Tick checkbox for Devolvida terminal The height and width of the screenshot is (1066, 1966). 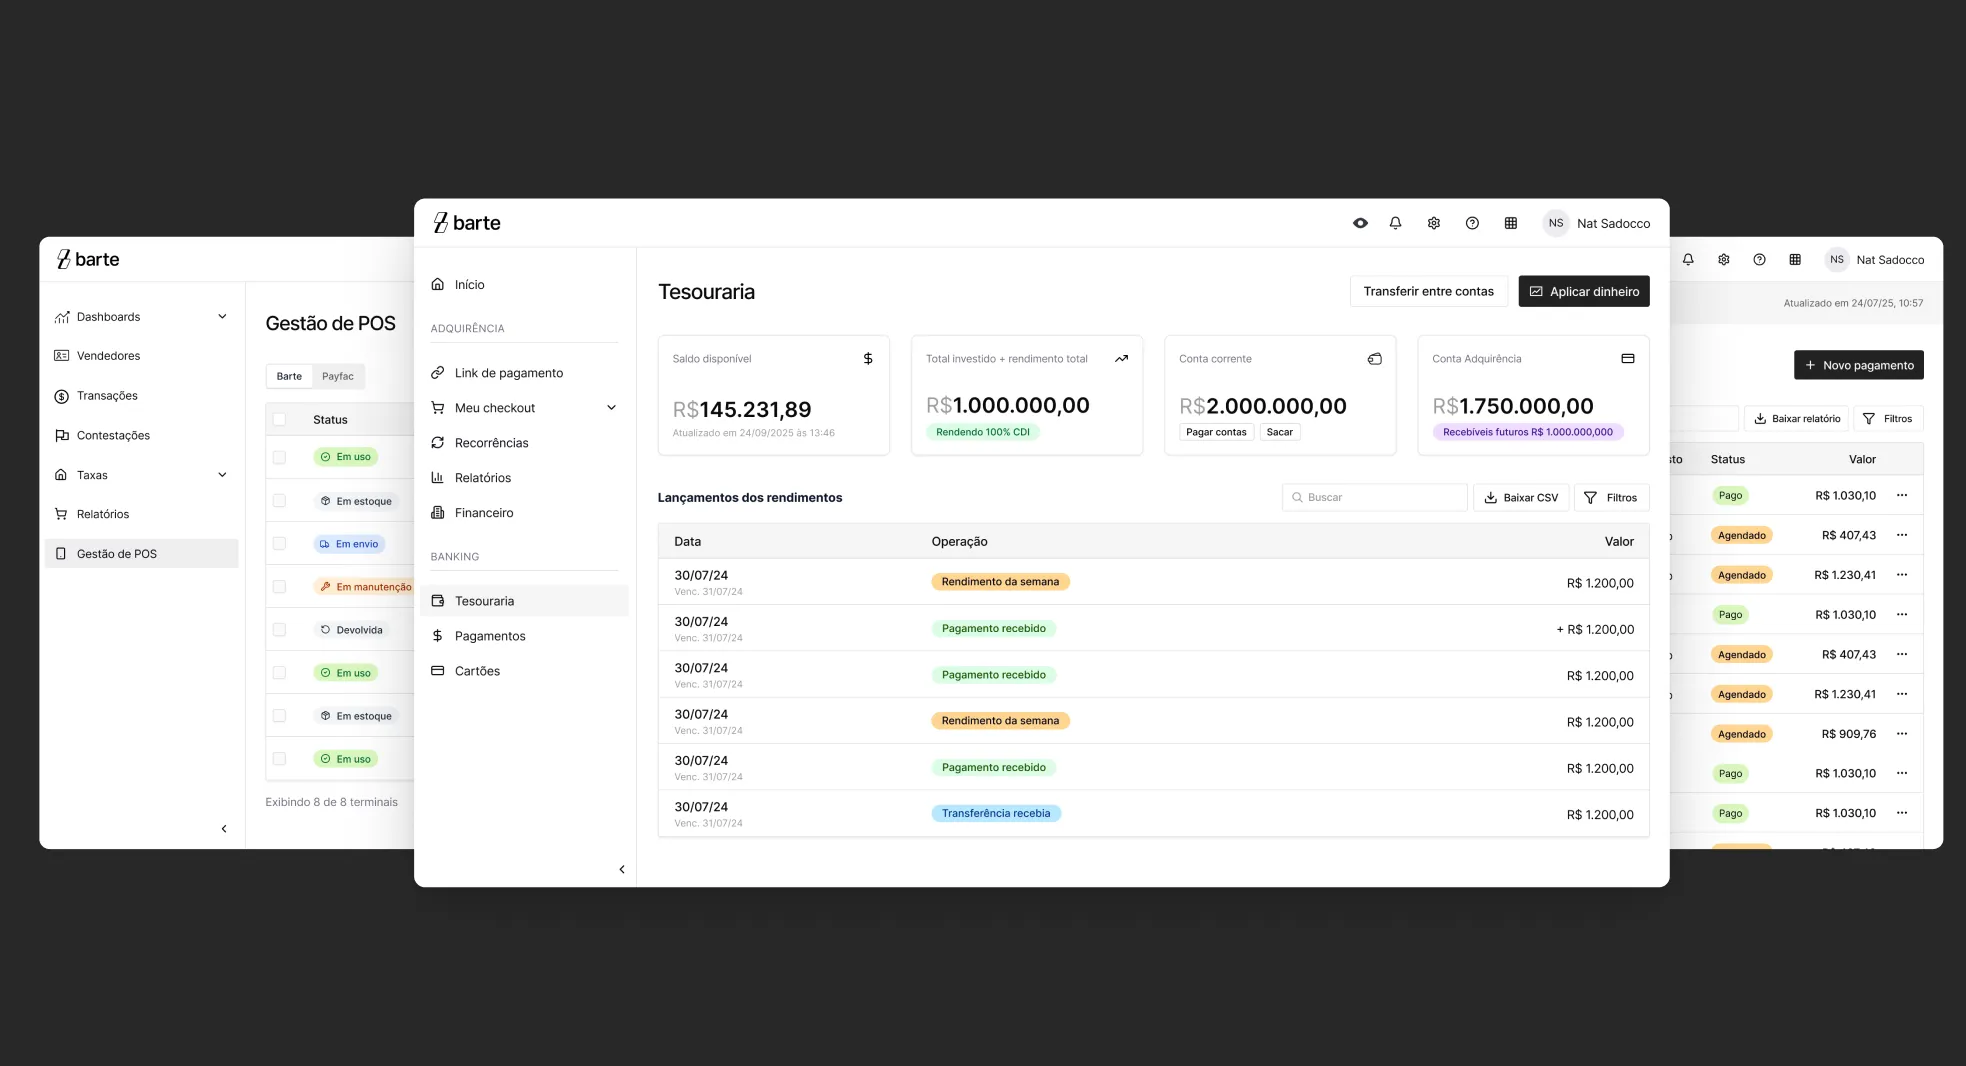pyautogui.click(x=279, y=629)
